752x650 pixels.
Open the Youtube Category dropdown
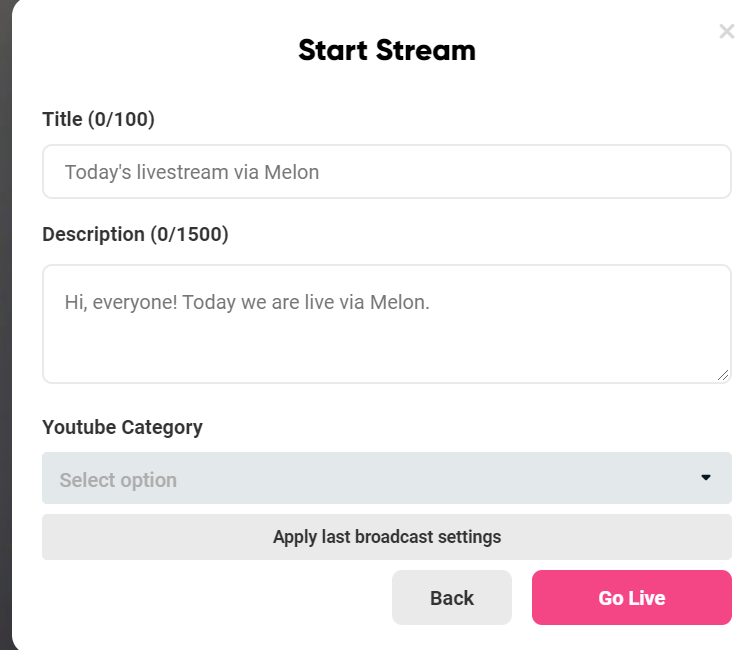(x=386, y=478)
